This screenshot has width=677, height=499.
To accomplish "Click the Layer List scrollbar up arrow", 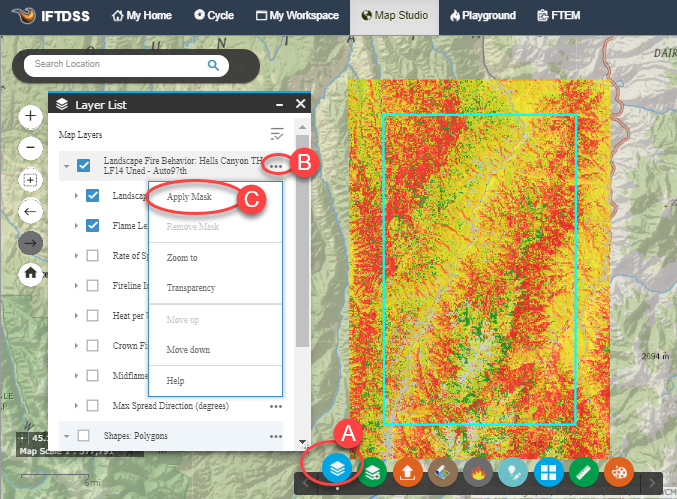I will [x=302, y=127].
